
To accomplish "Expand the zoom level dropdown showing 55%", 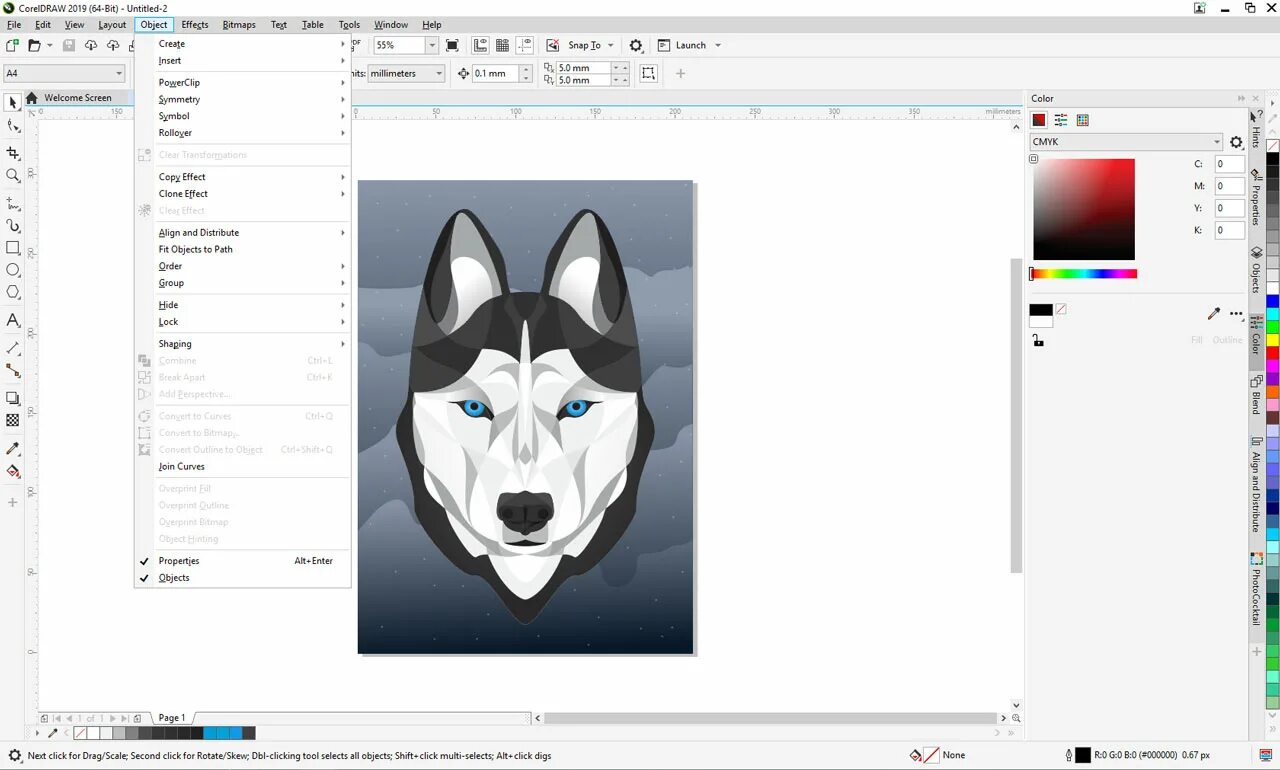I will click(431, 44).
